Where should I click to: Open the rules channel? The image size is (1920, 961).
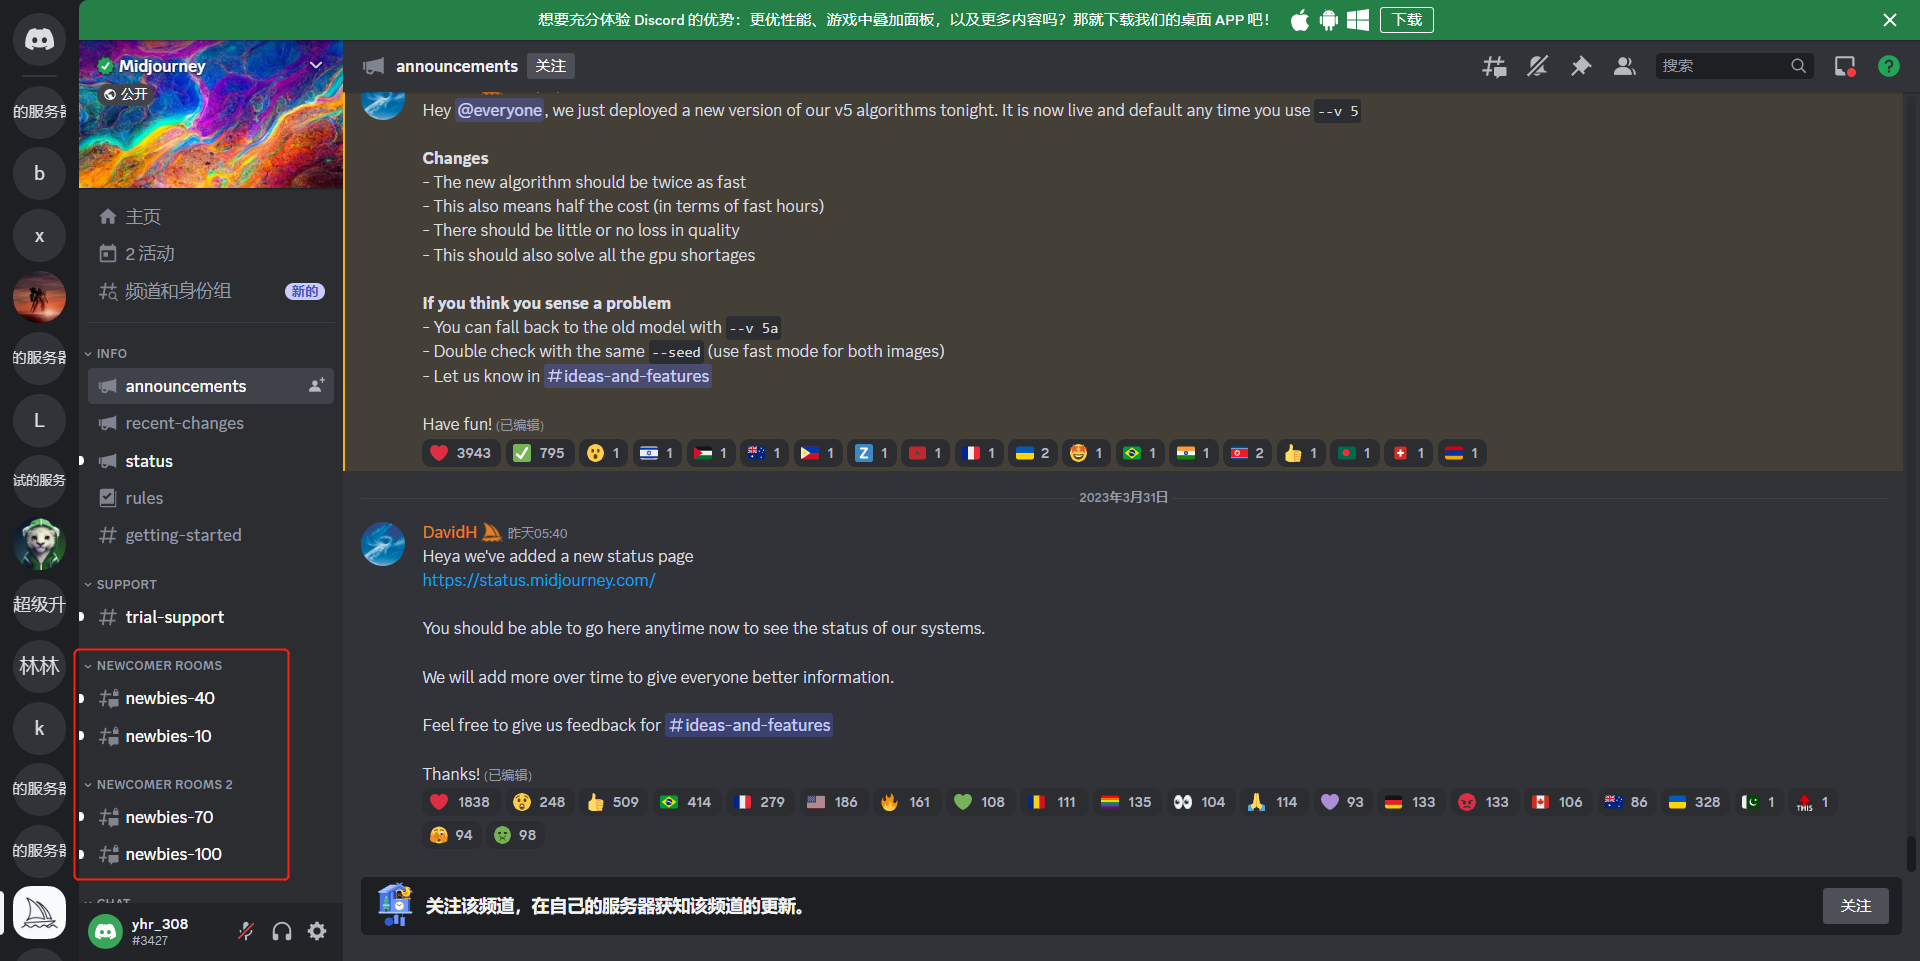[x=211, y=498]
